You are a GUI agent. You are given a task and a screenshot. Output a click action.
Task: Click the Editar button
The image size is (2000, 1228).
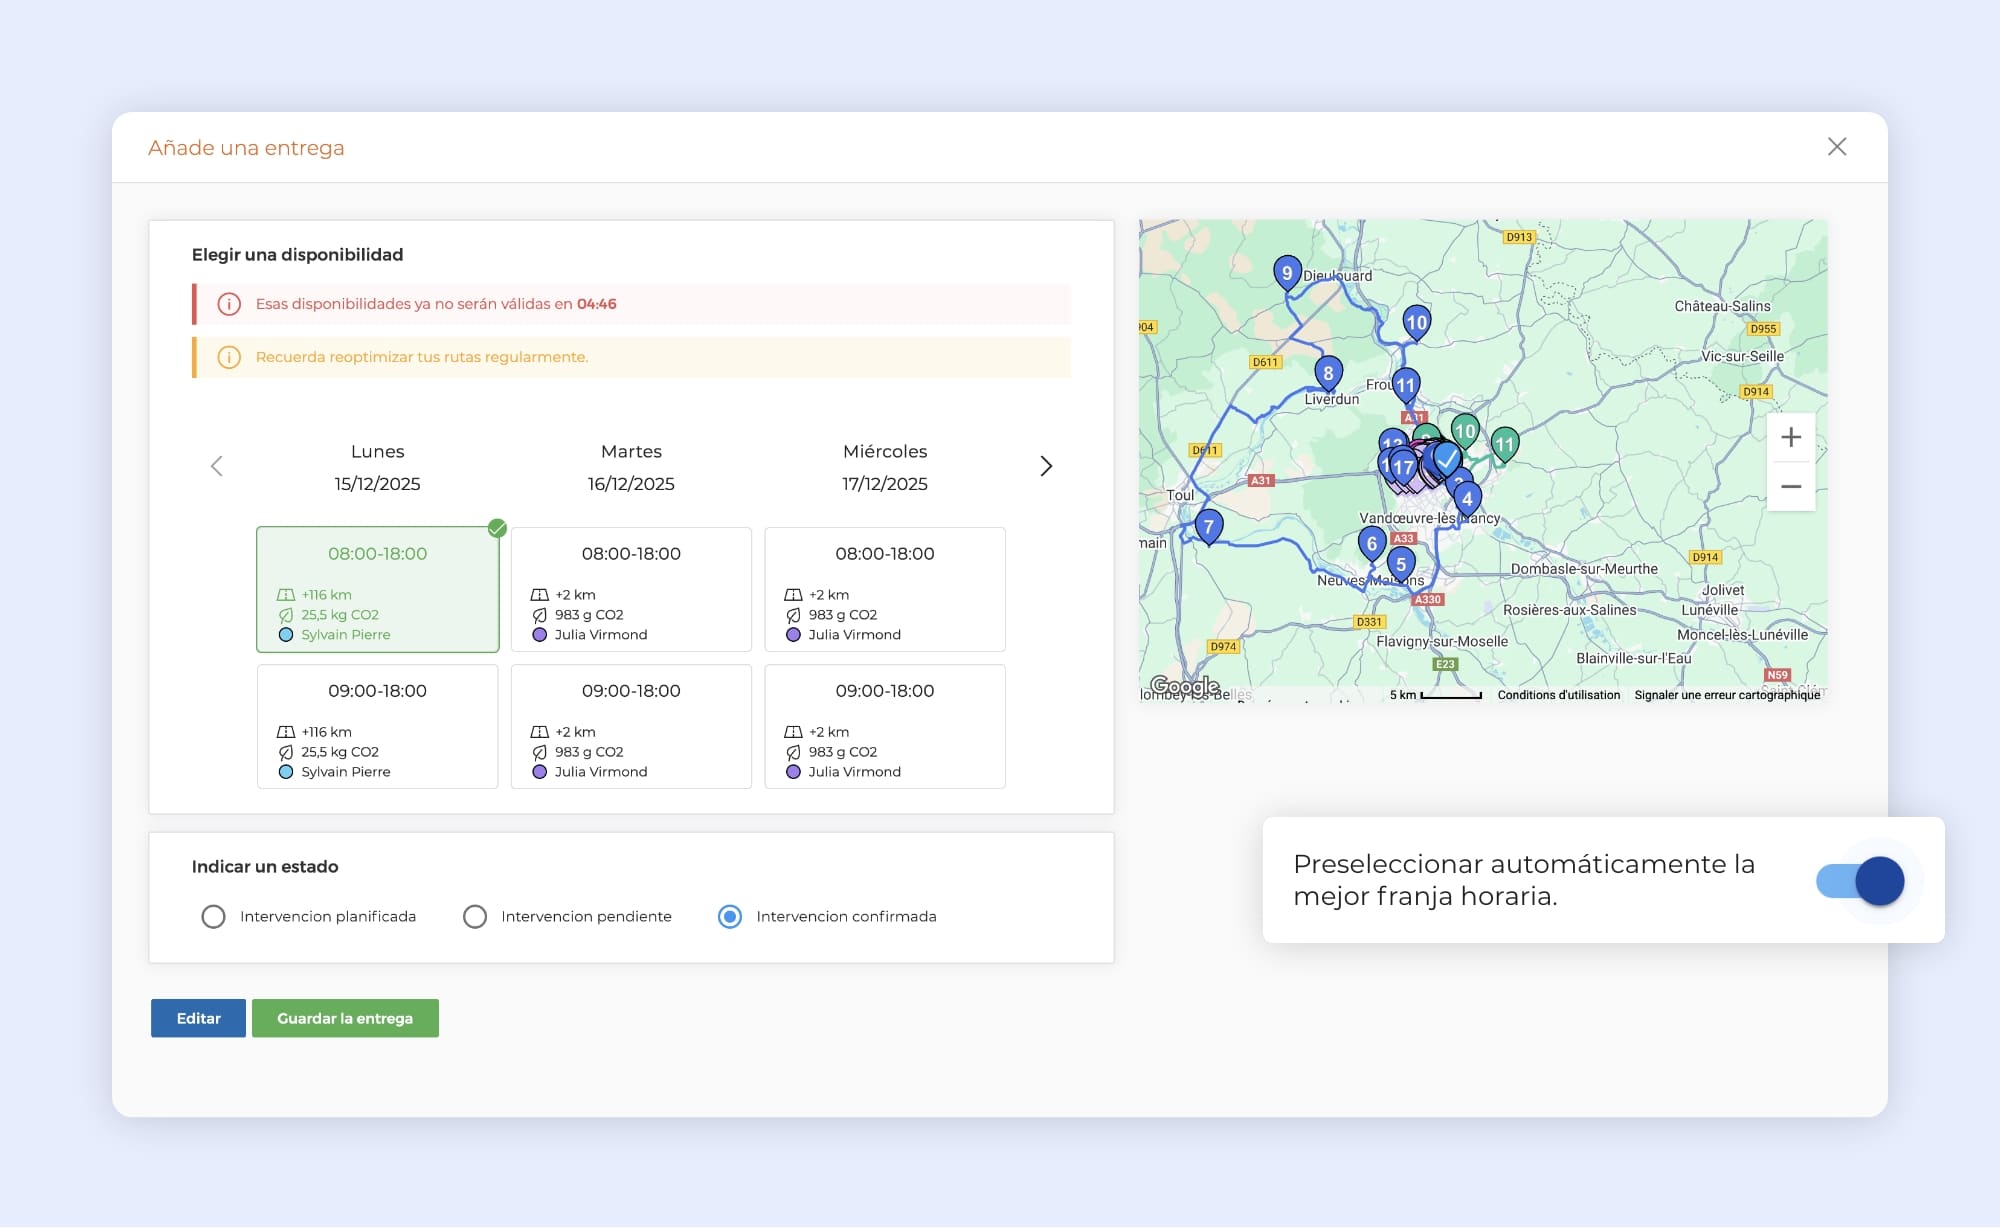click(x=198, y=1018)
